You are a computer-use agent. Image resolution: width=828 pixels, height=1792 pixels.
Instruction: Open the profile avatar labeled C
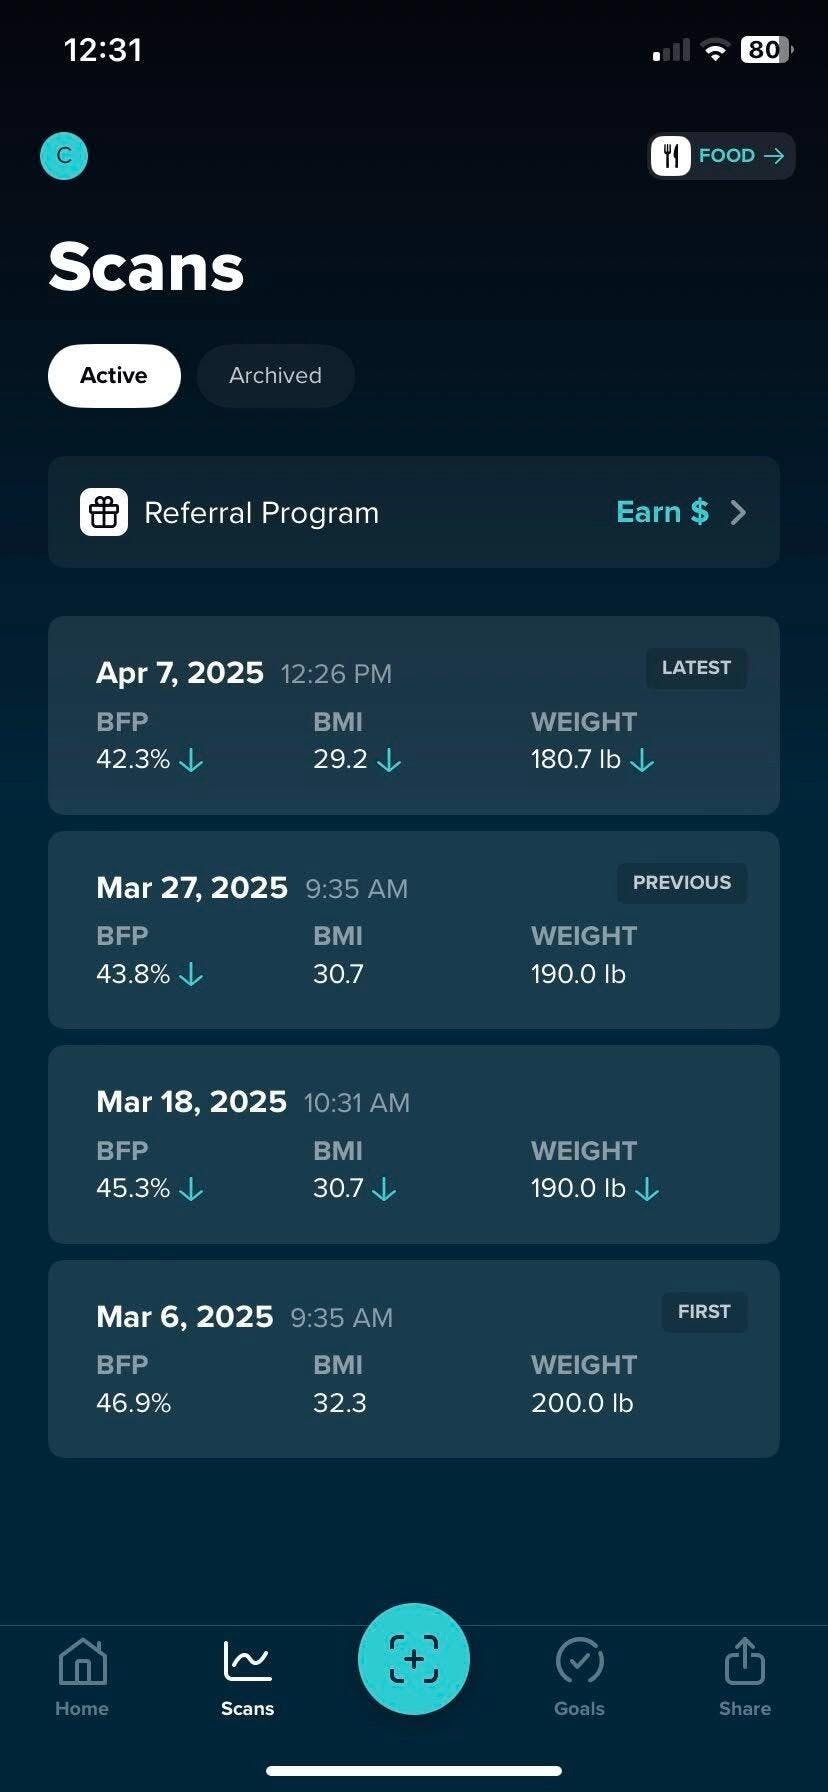pyautogui.click(x=64, y=156)
